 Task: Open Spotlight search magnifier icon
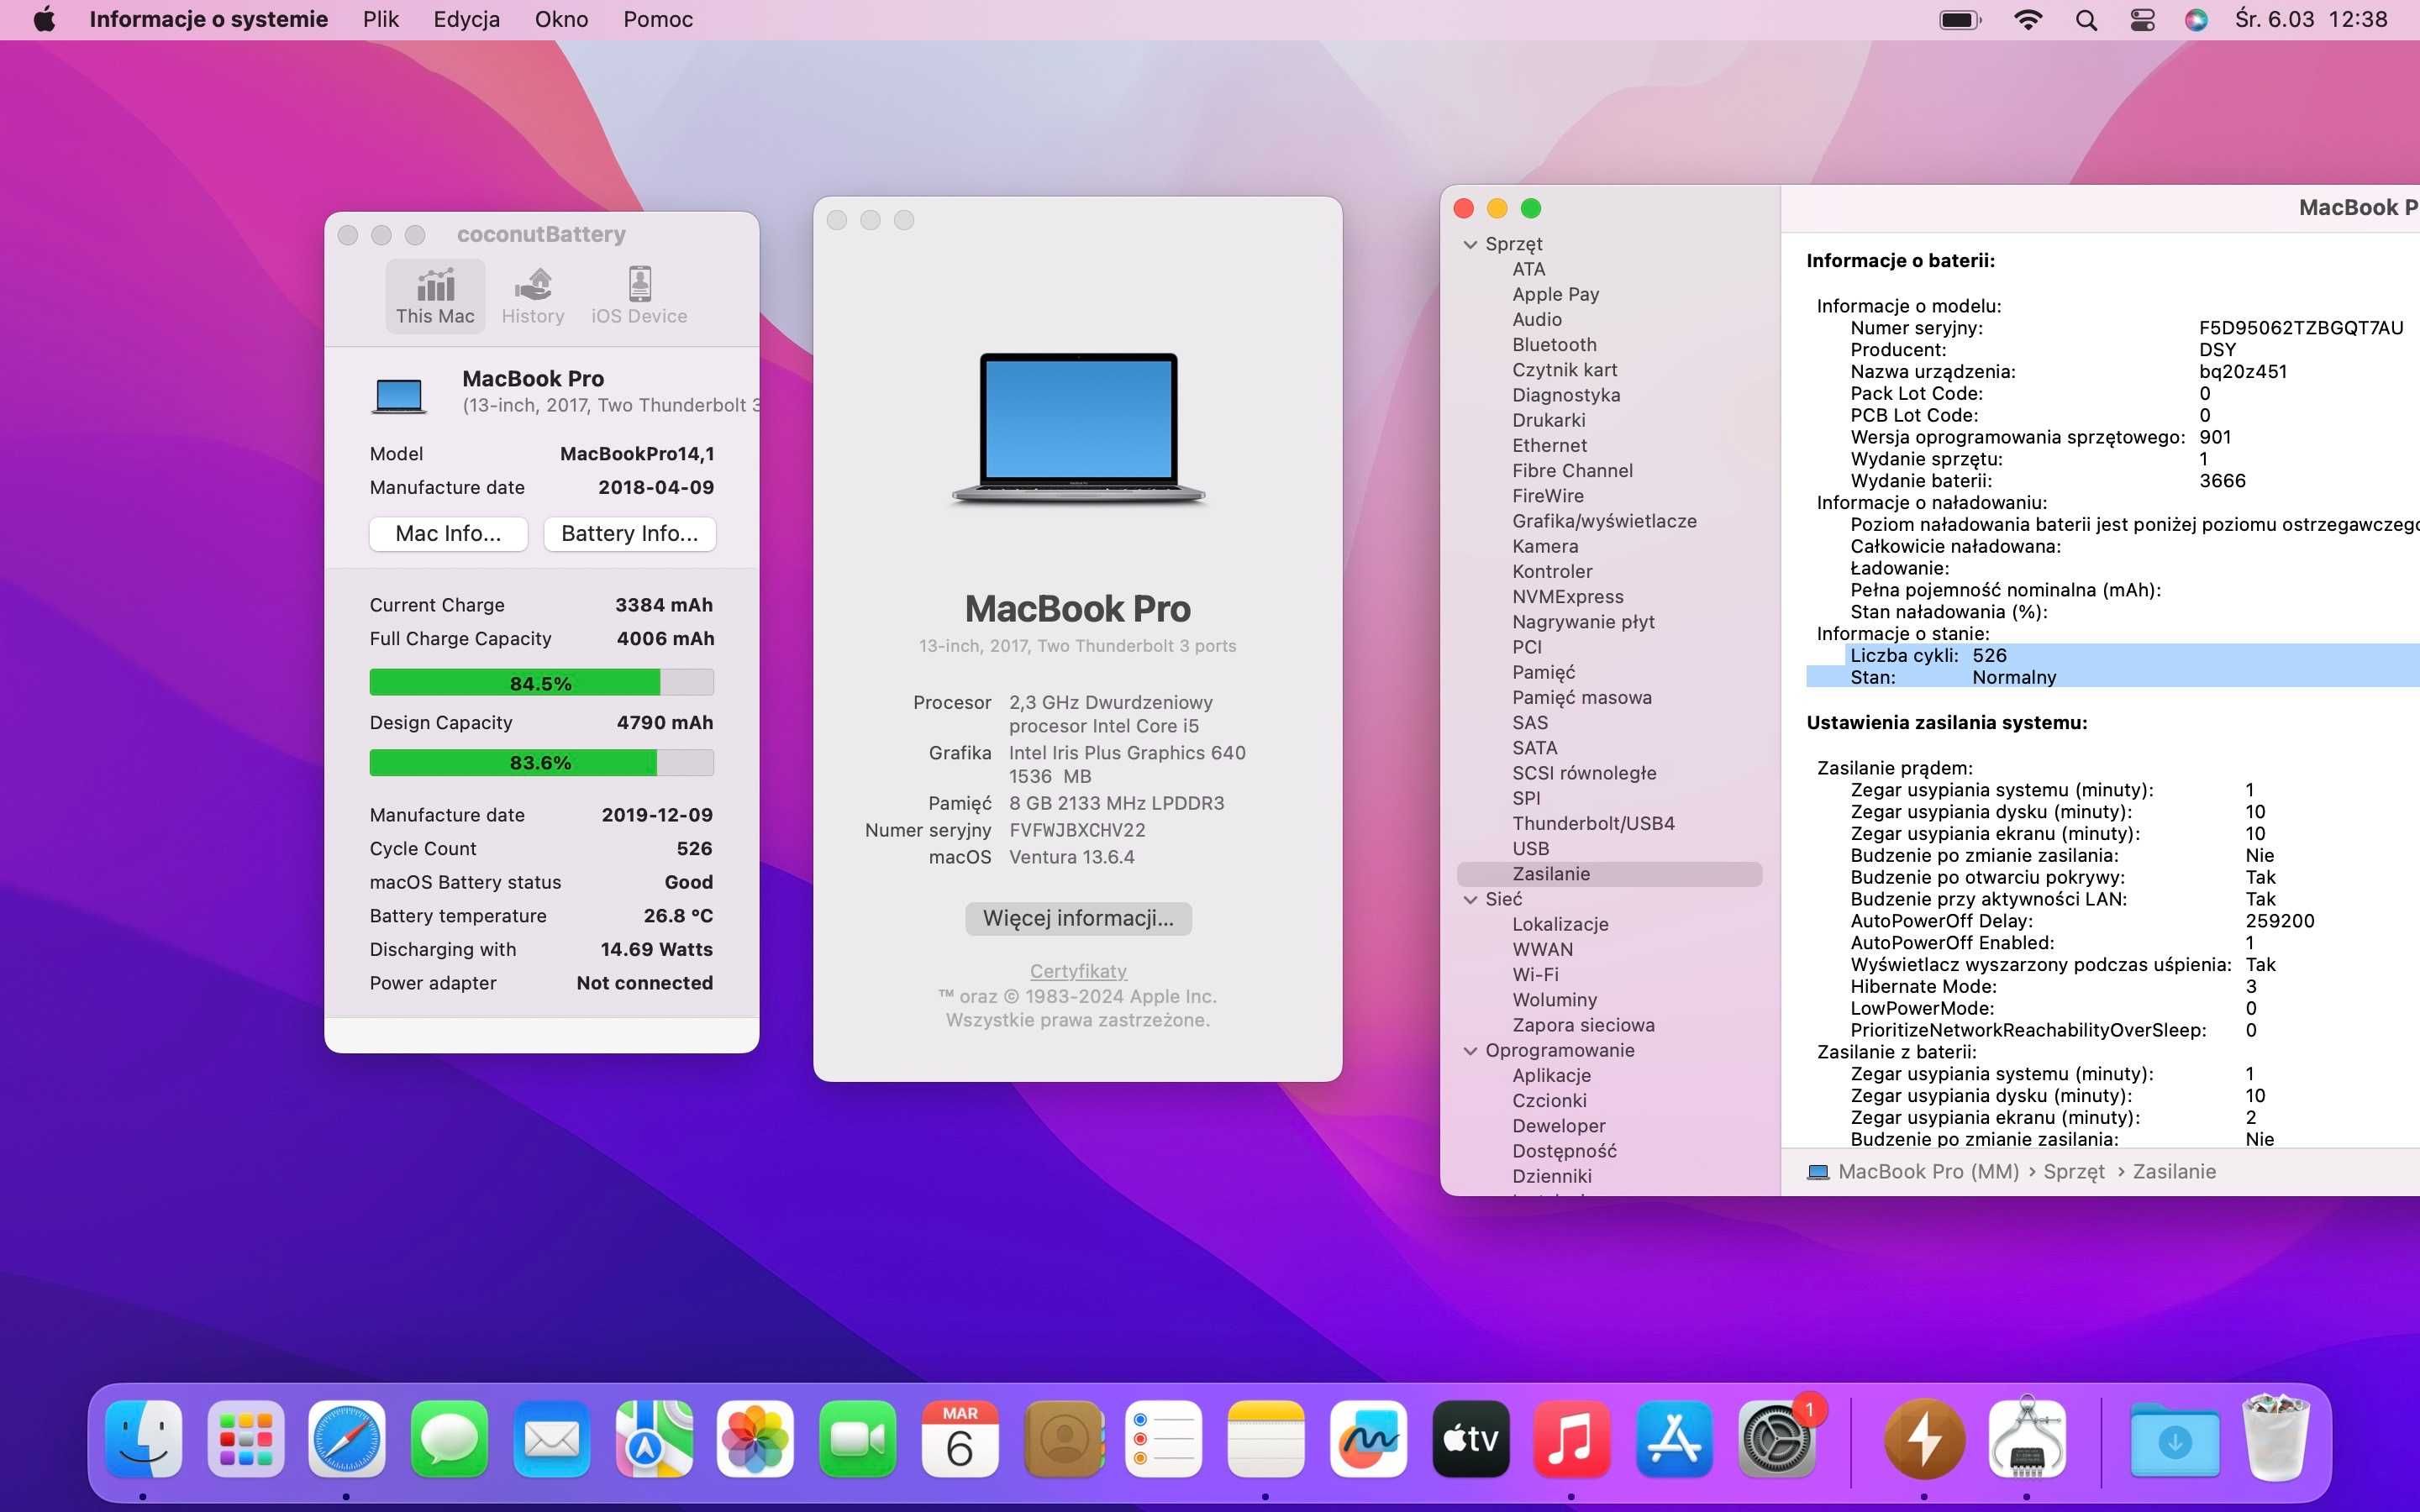(x=2086, y=20)
